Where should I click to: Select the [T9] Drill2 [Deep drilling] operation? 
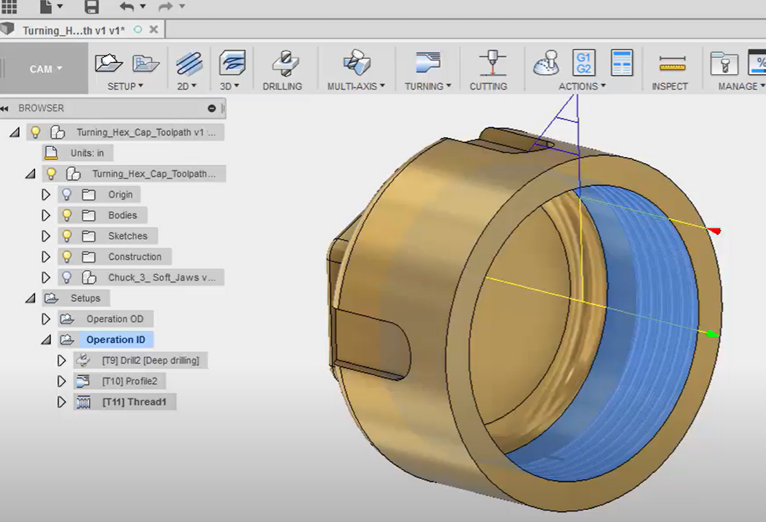[x=141, y=361]
